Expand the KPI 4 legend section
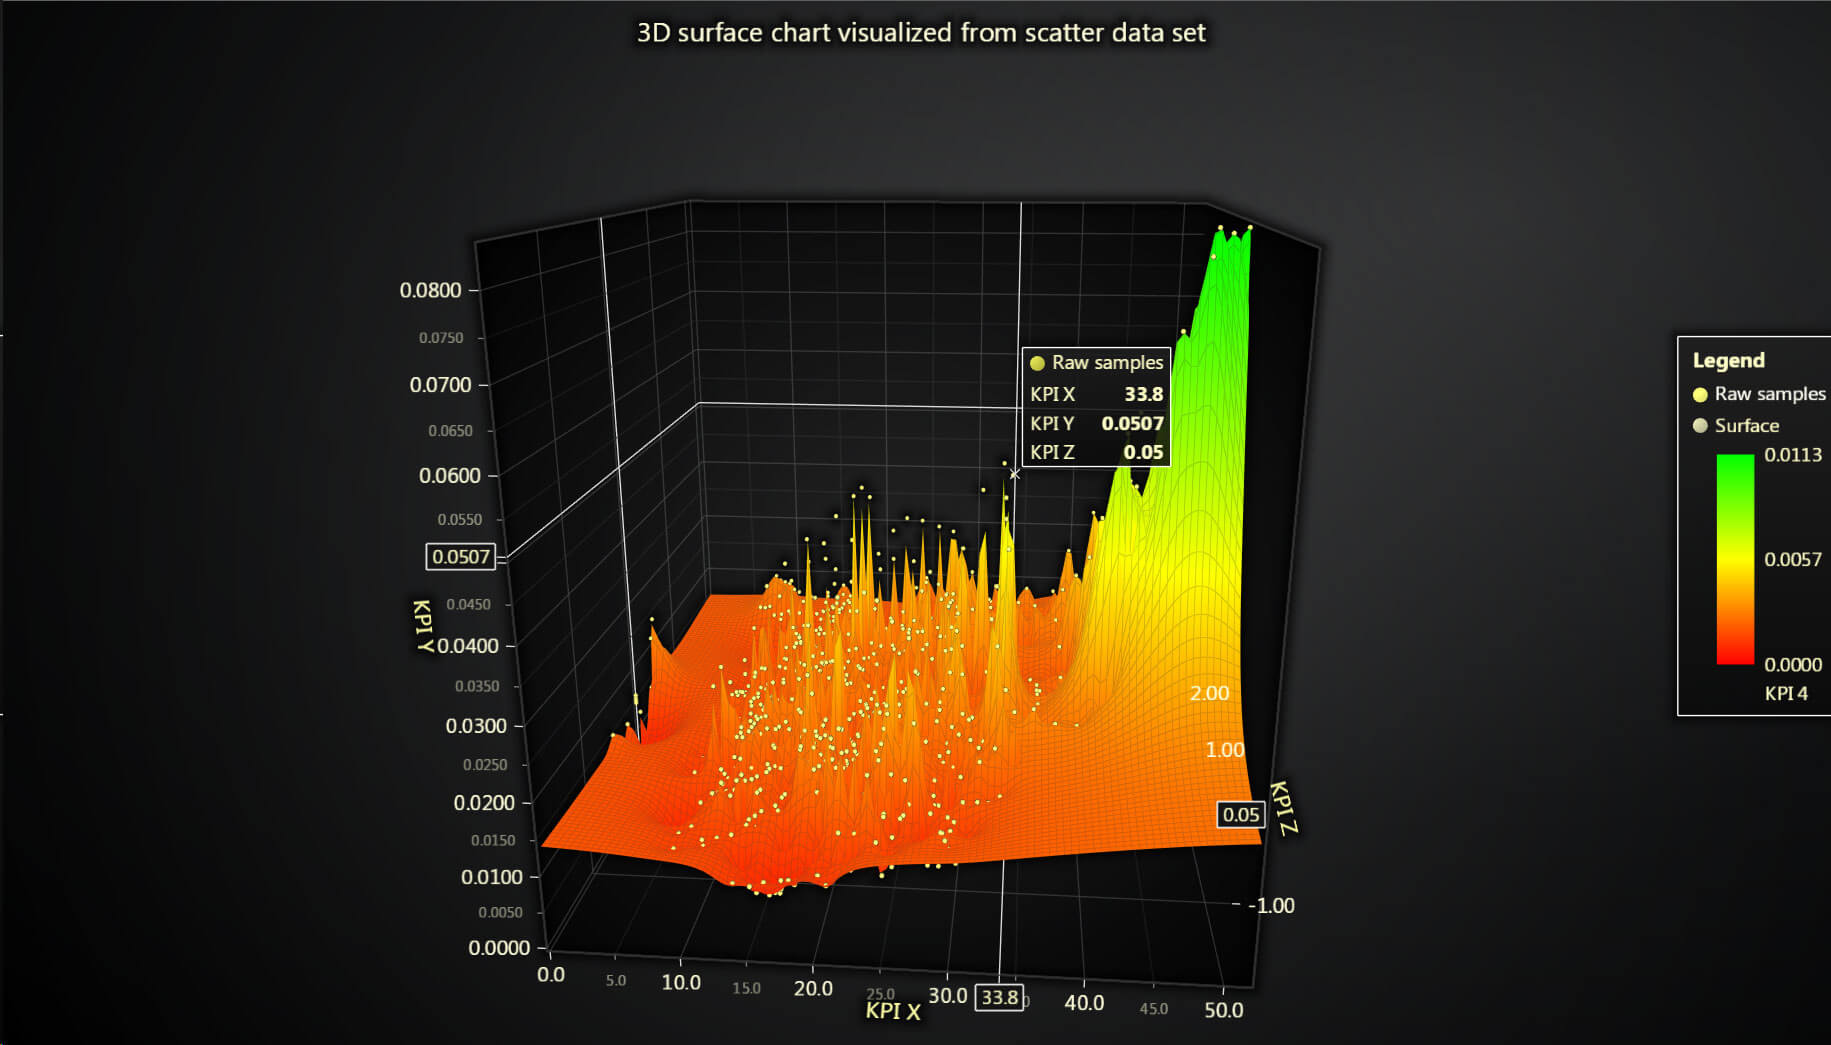The width and height of the screenshot is (1831, 1045). point(1785,692)
